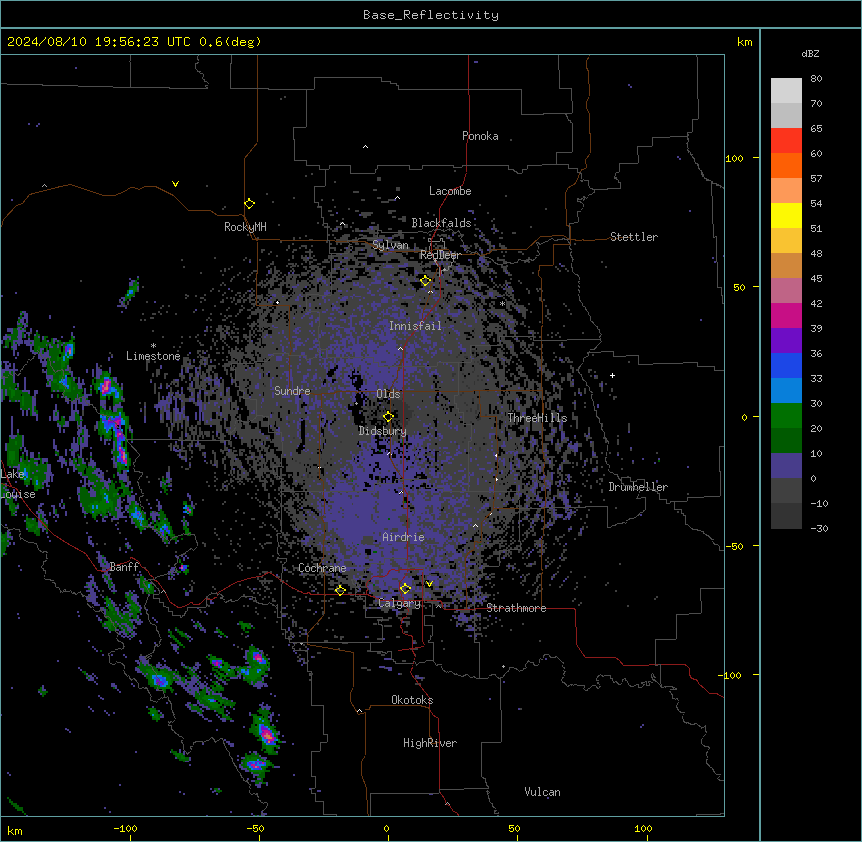Click the RedDeer city label

[x=440, y=255]
